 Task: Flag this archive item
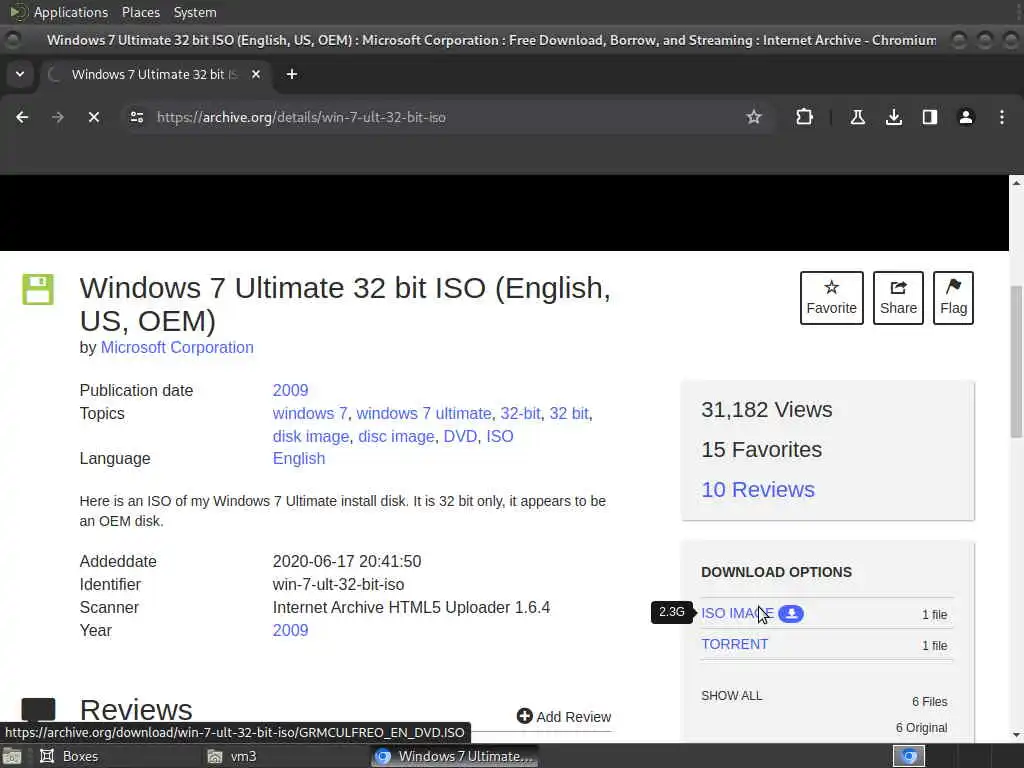(x=953, y=298)
